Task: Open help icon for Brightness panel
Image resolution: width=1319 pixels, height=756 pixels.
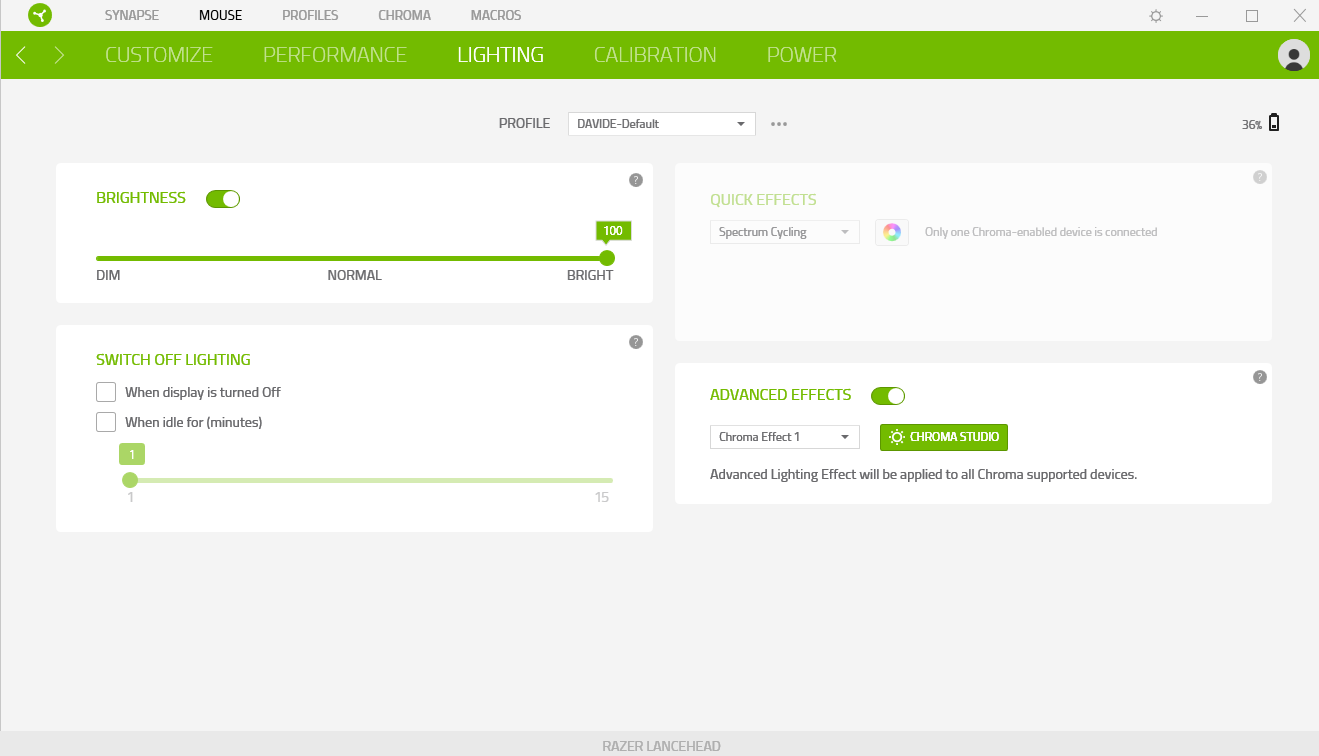Action: [636, 180]
